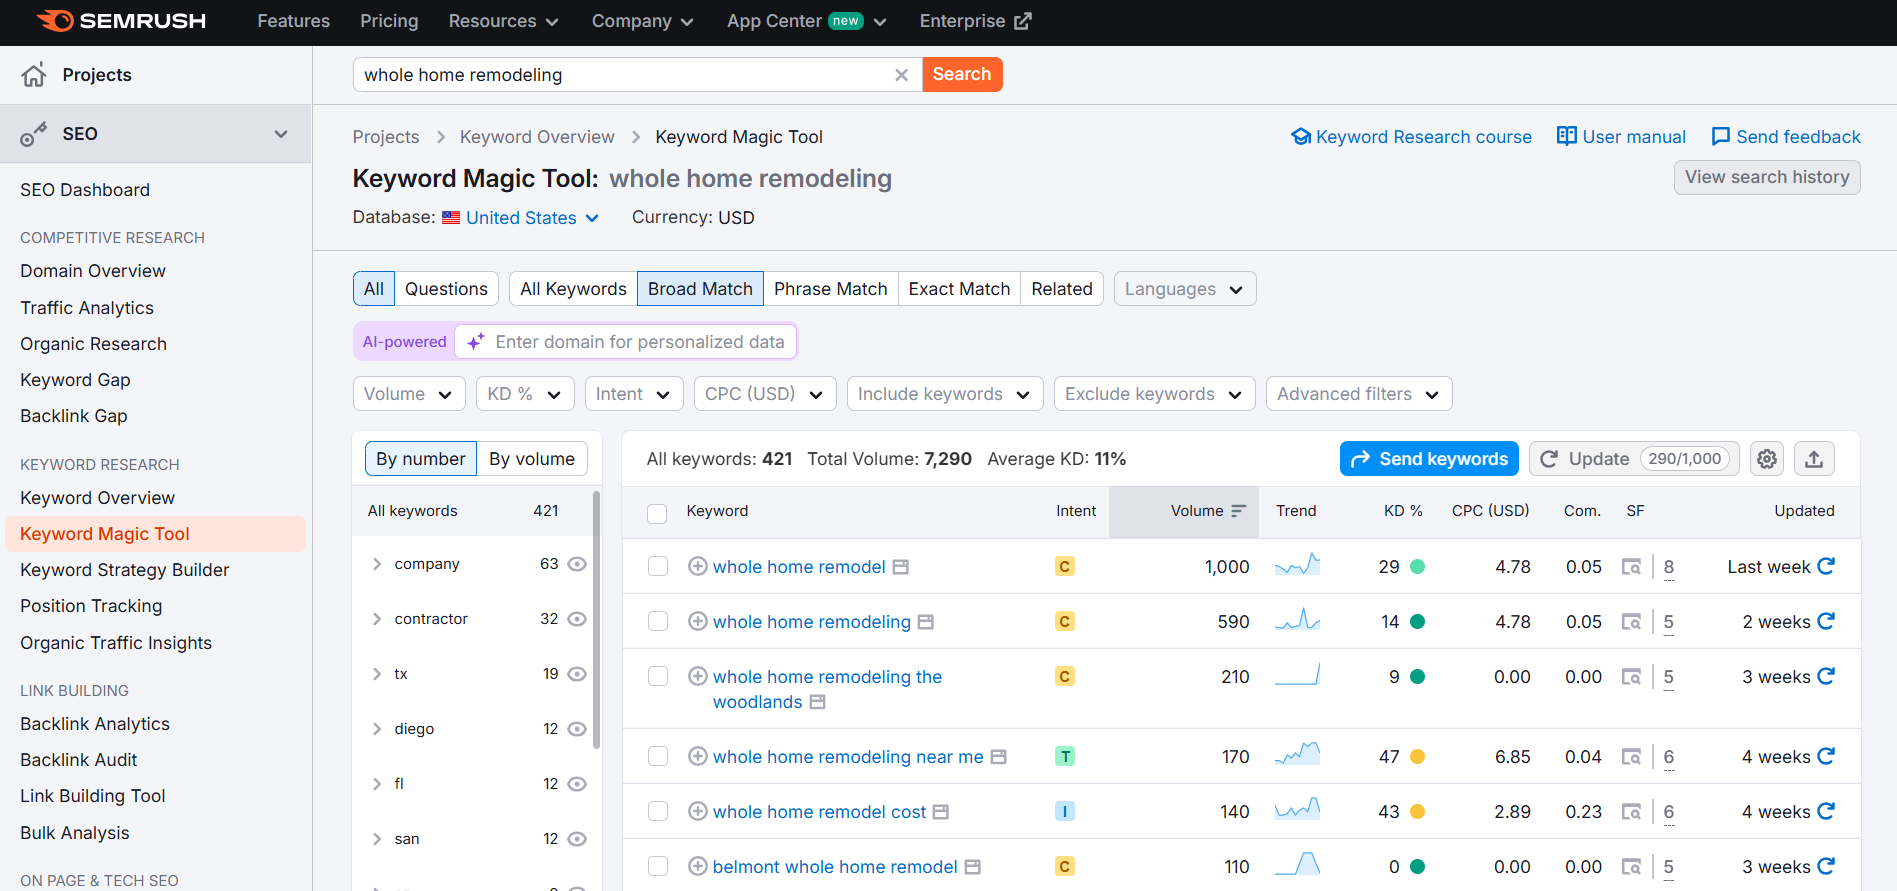Check whole home remodeling the woodlands row
Image resolution: width=1897 pixels, height=891 pixels.
click(x=658, y=676)
